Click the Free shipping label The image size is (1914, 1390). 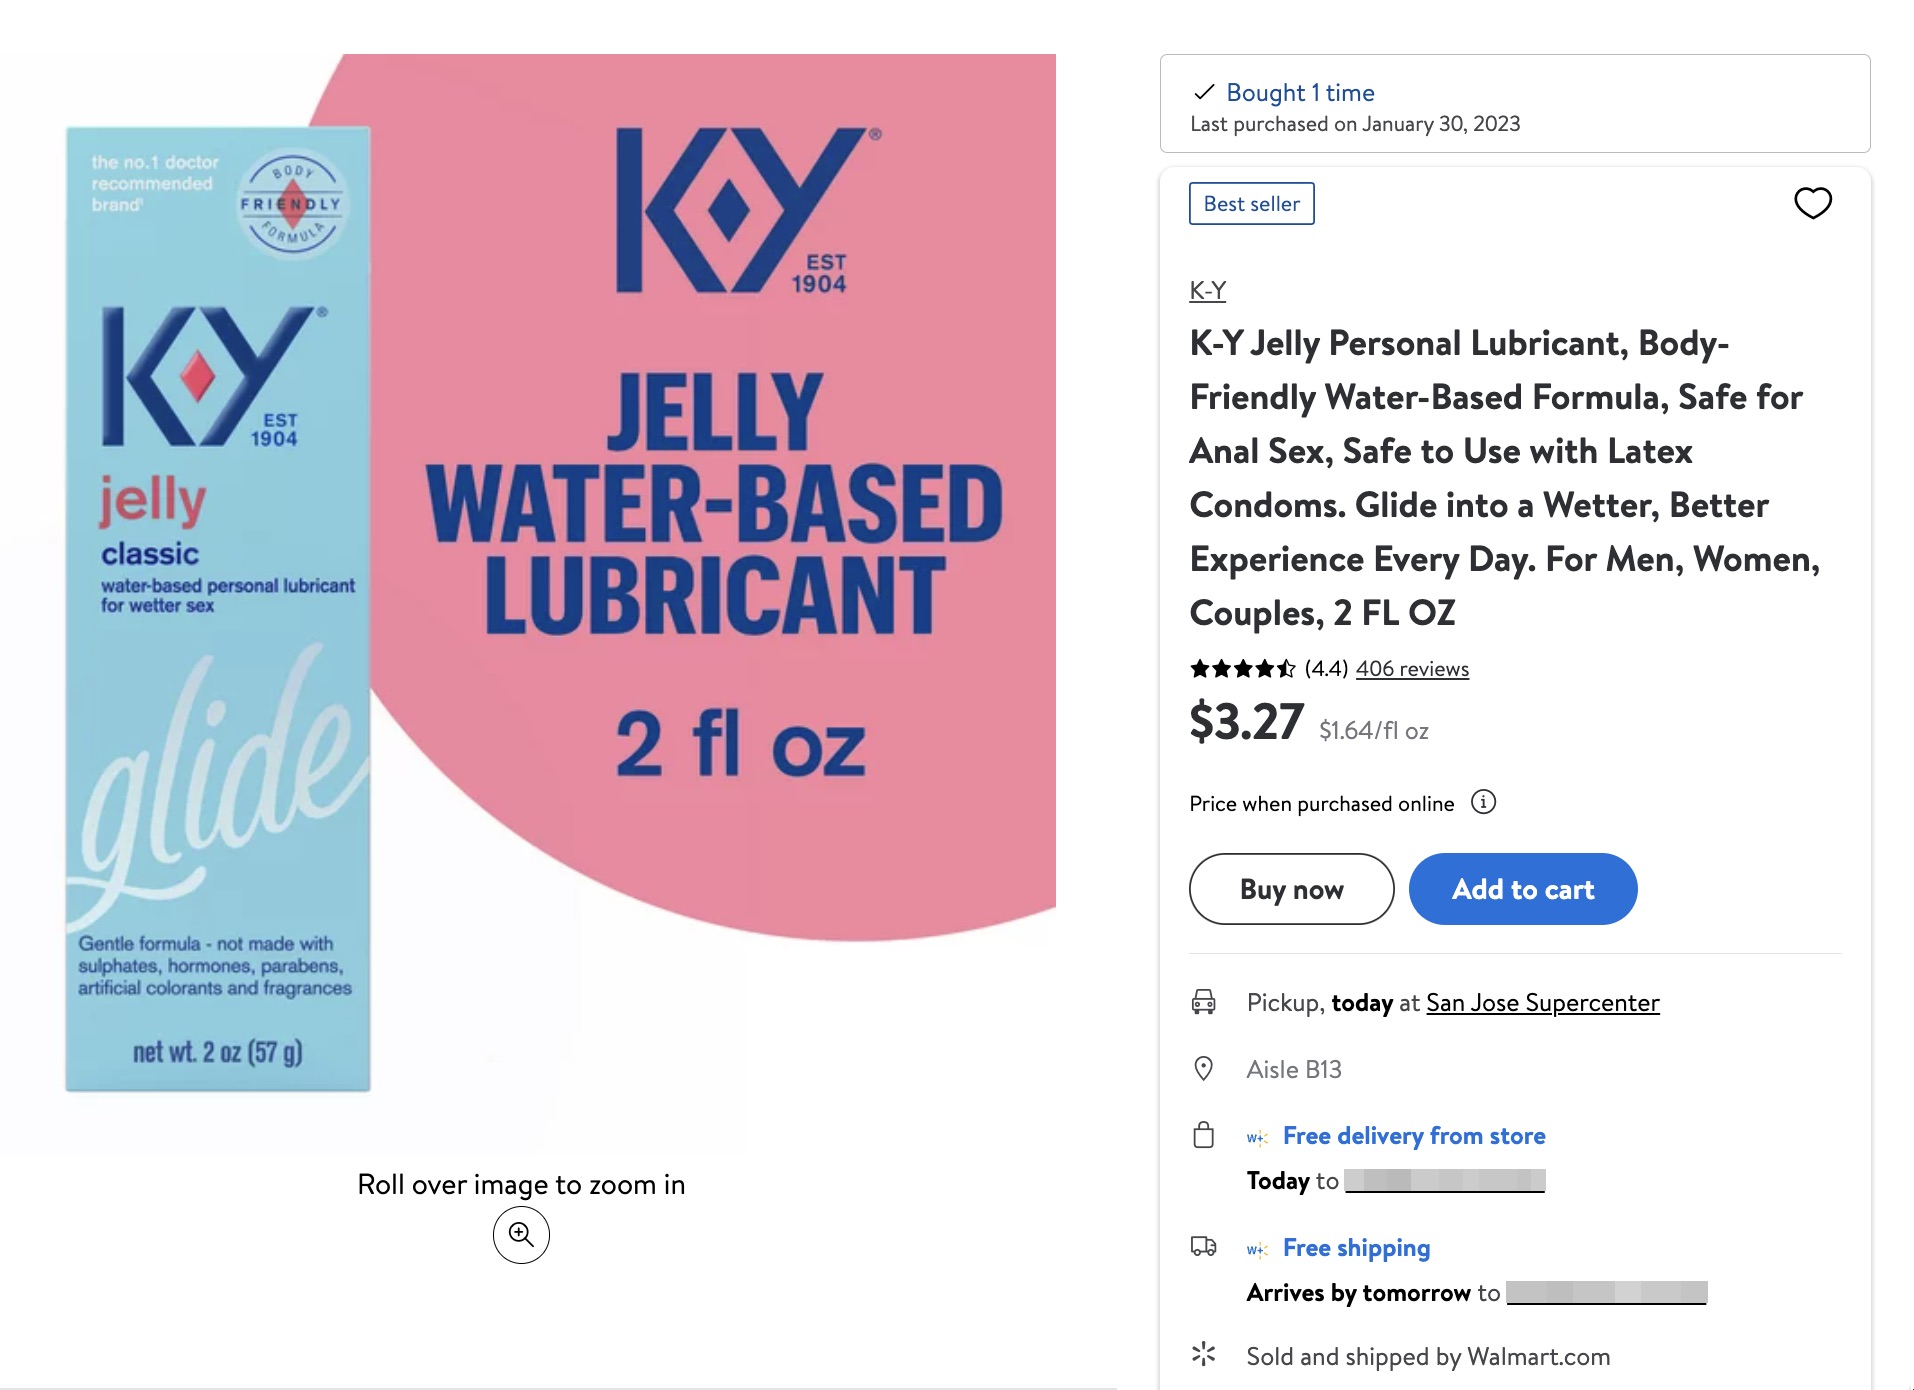click(1356, 1248)
